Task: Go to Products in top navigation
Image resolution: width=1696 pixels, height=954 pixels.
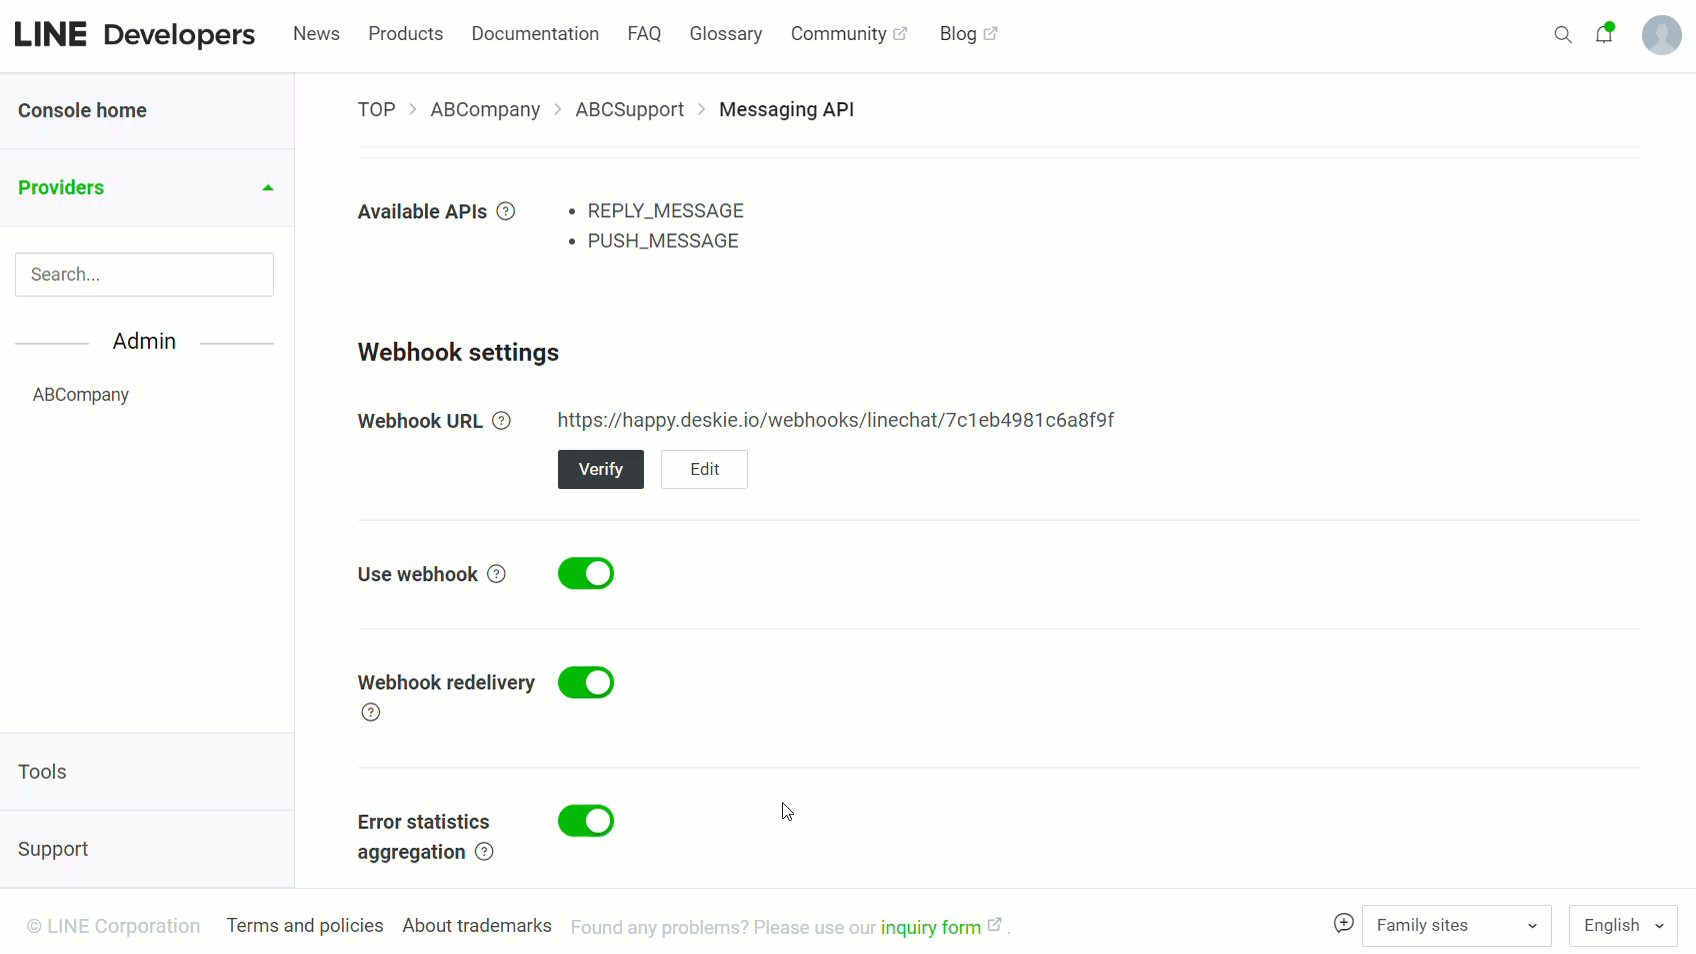Action: tap(405, 34)
